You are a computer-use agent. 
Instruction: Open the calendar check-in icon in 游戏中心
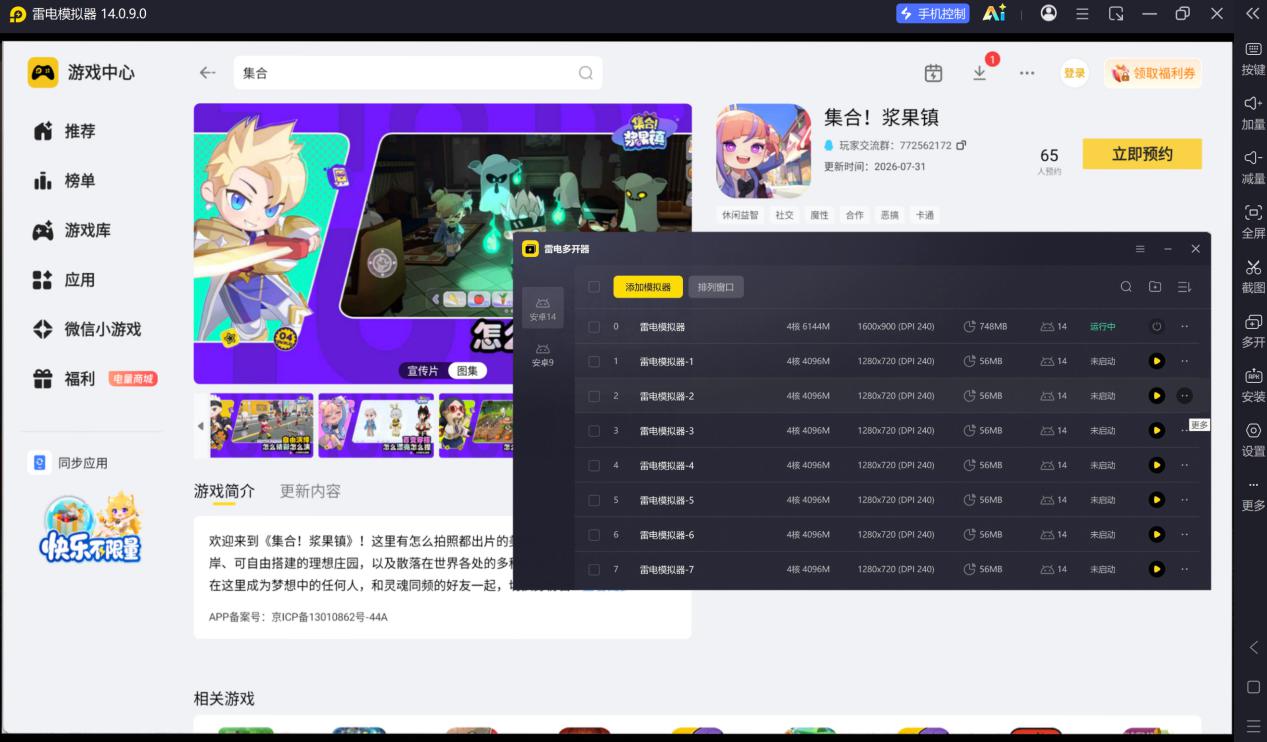pos(933,73)
